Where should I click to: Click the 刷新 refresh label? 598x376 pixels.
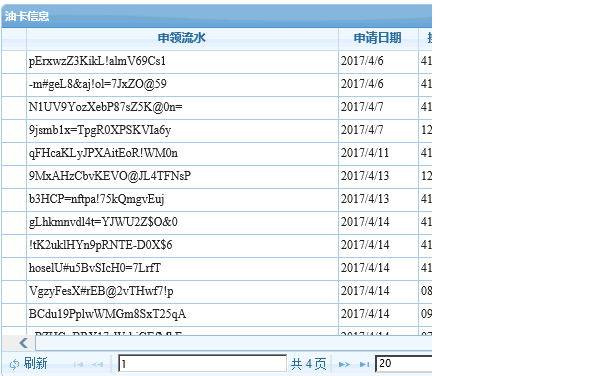pyautogui.click(x=35, y=363)
